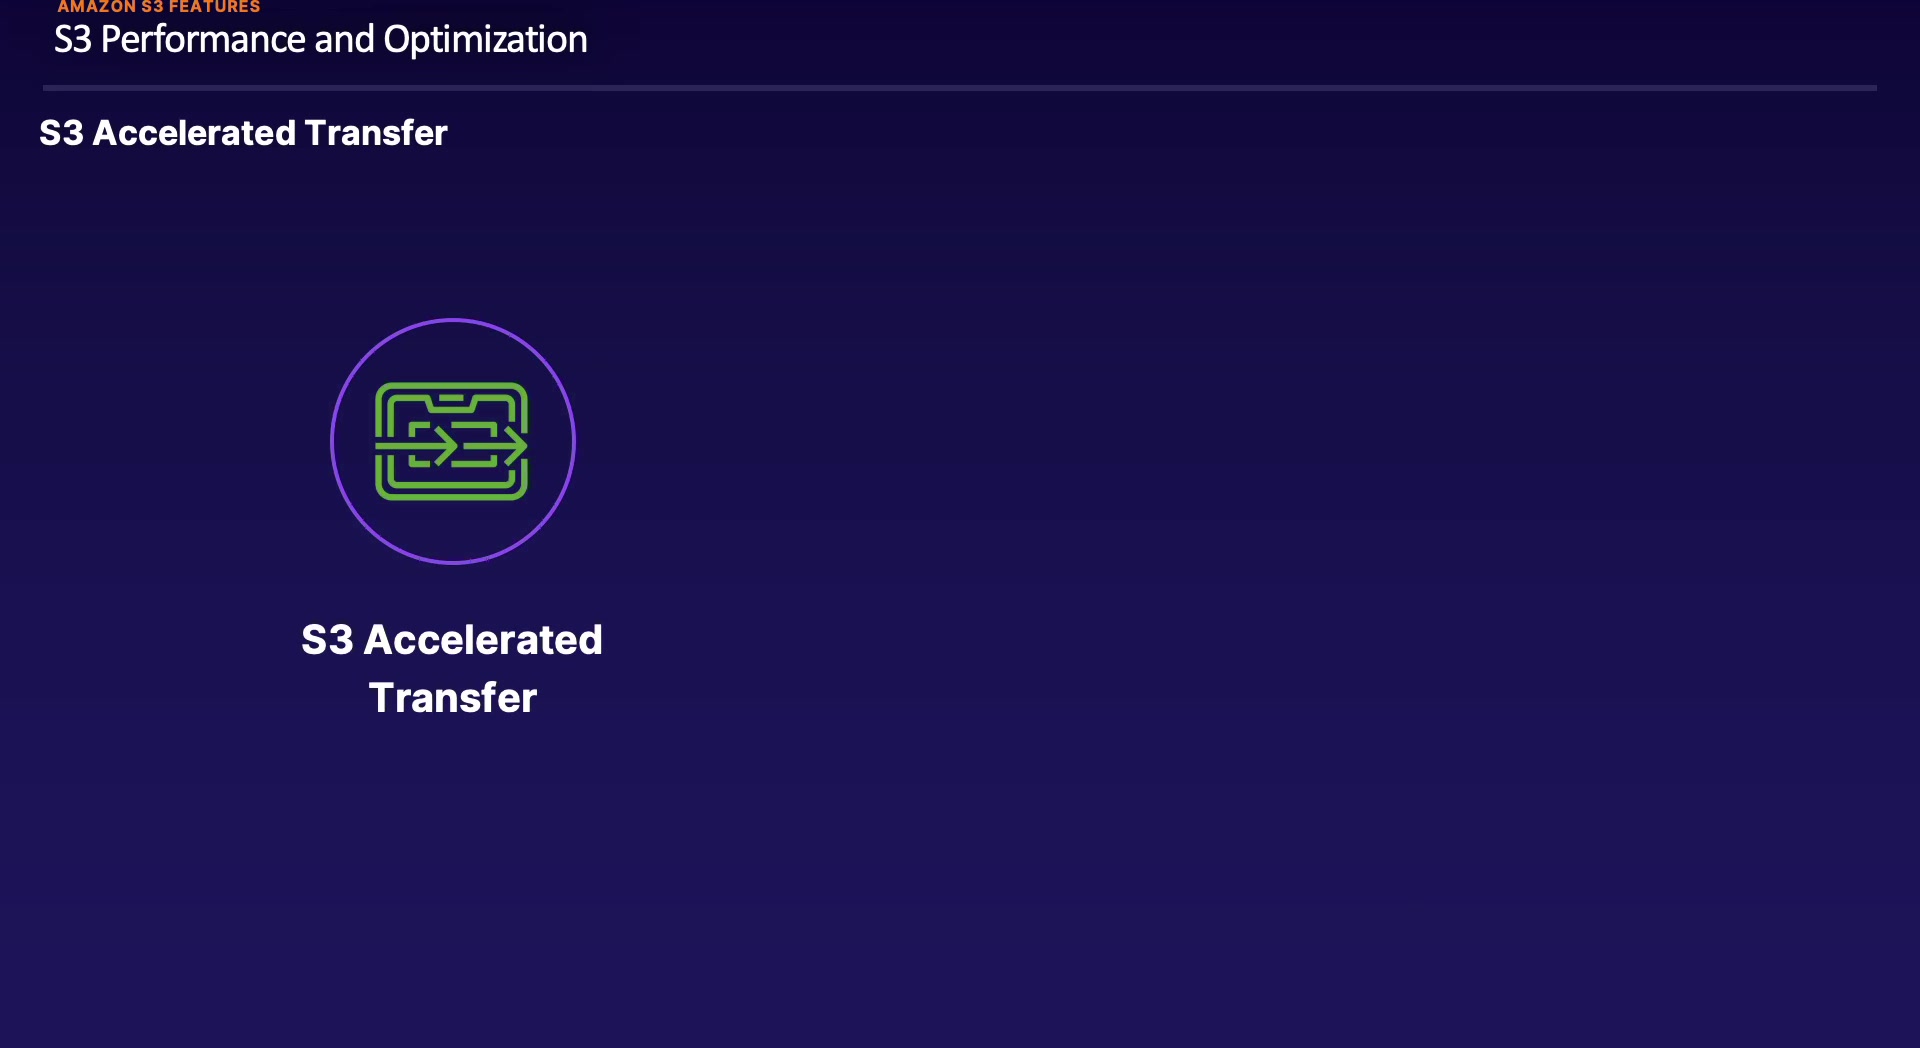The image size is (1920, 1048).
Task: Click the word FEATURES in the orange label
Action: tap(214, 7)
